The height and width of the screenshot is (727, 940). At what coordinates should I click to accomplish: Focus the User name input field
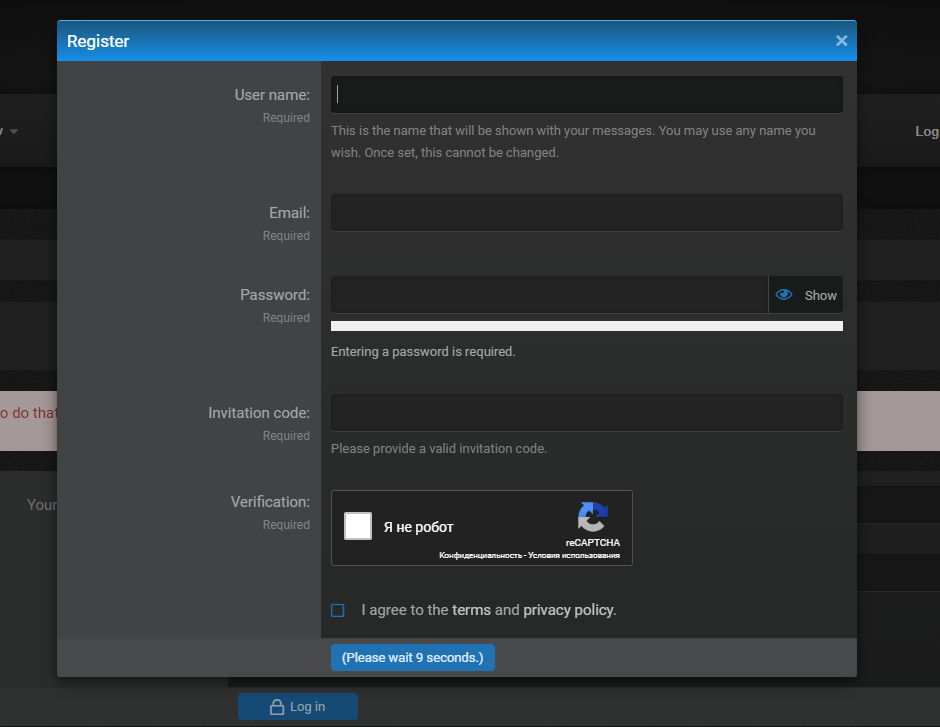click(x=586, y=95)
